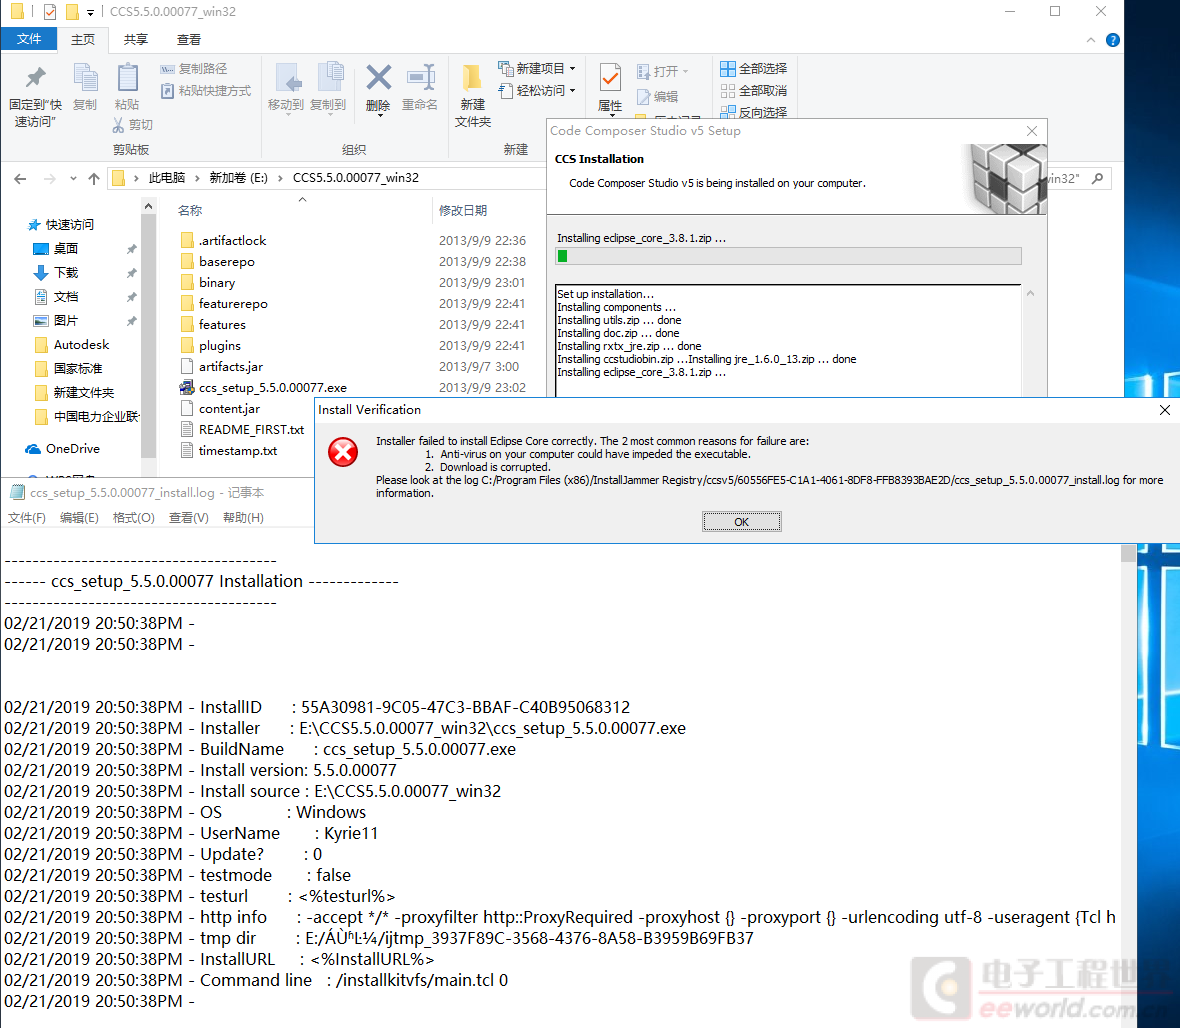Viewport: 1180px width, 1028px height.
Task: Click the Forward navigation arrow
Action: pyautogui.click(x=50, y=178)
